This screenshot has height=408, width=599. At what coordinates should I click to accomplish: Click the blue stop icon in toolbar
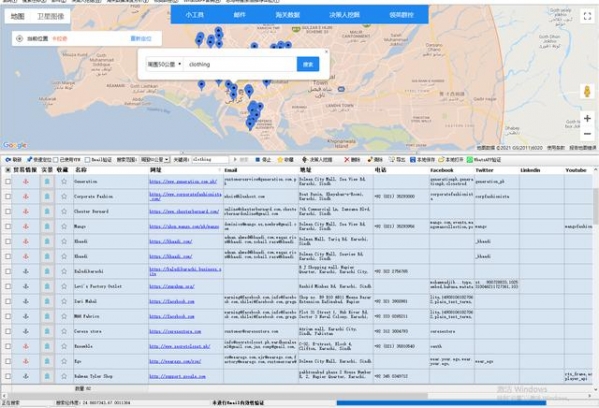click(258, 160)
